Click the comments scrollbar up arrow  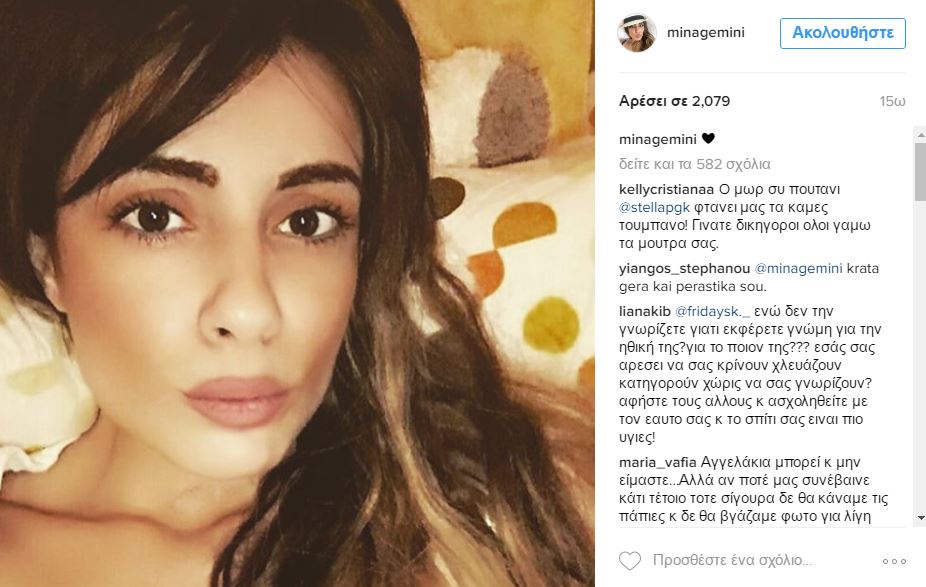(x=920, y=135)
